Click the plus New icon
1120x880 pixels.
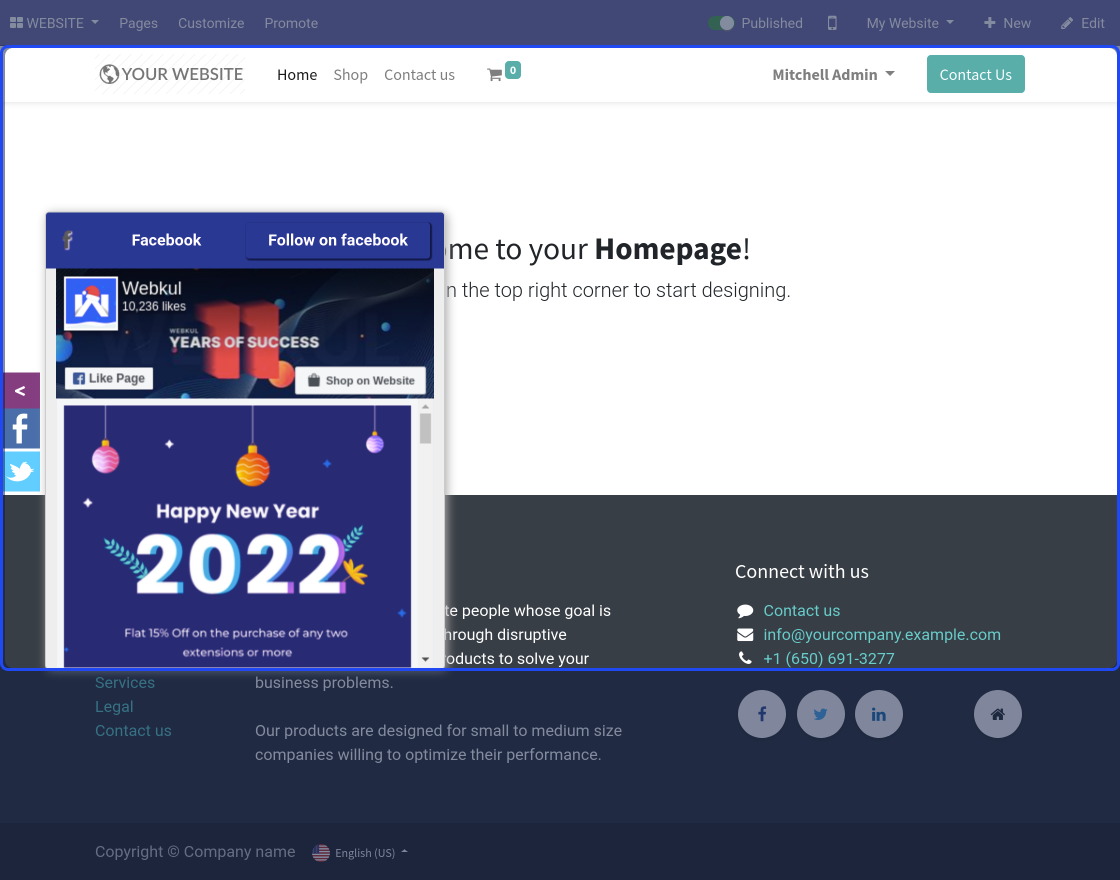[989, 23]
